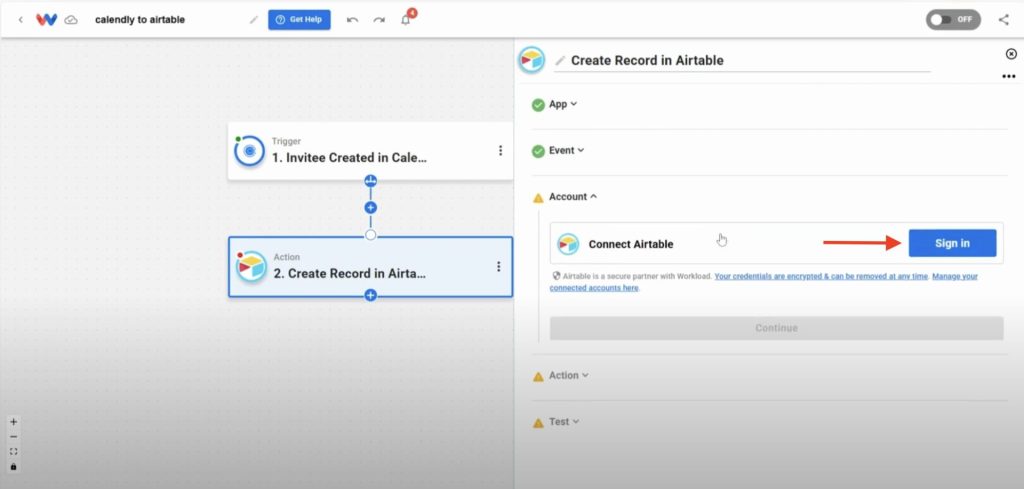Click the branch connector below trigger
The width and height of the screenshot is (1024, 489).
pos(370,181)
